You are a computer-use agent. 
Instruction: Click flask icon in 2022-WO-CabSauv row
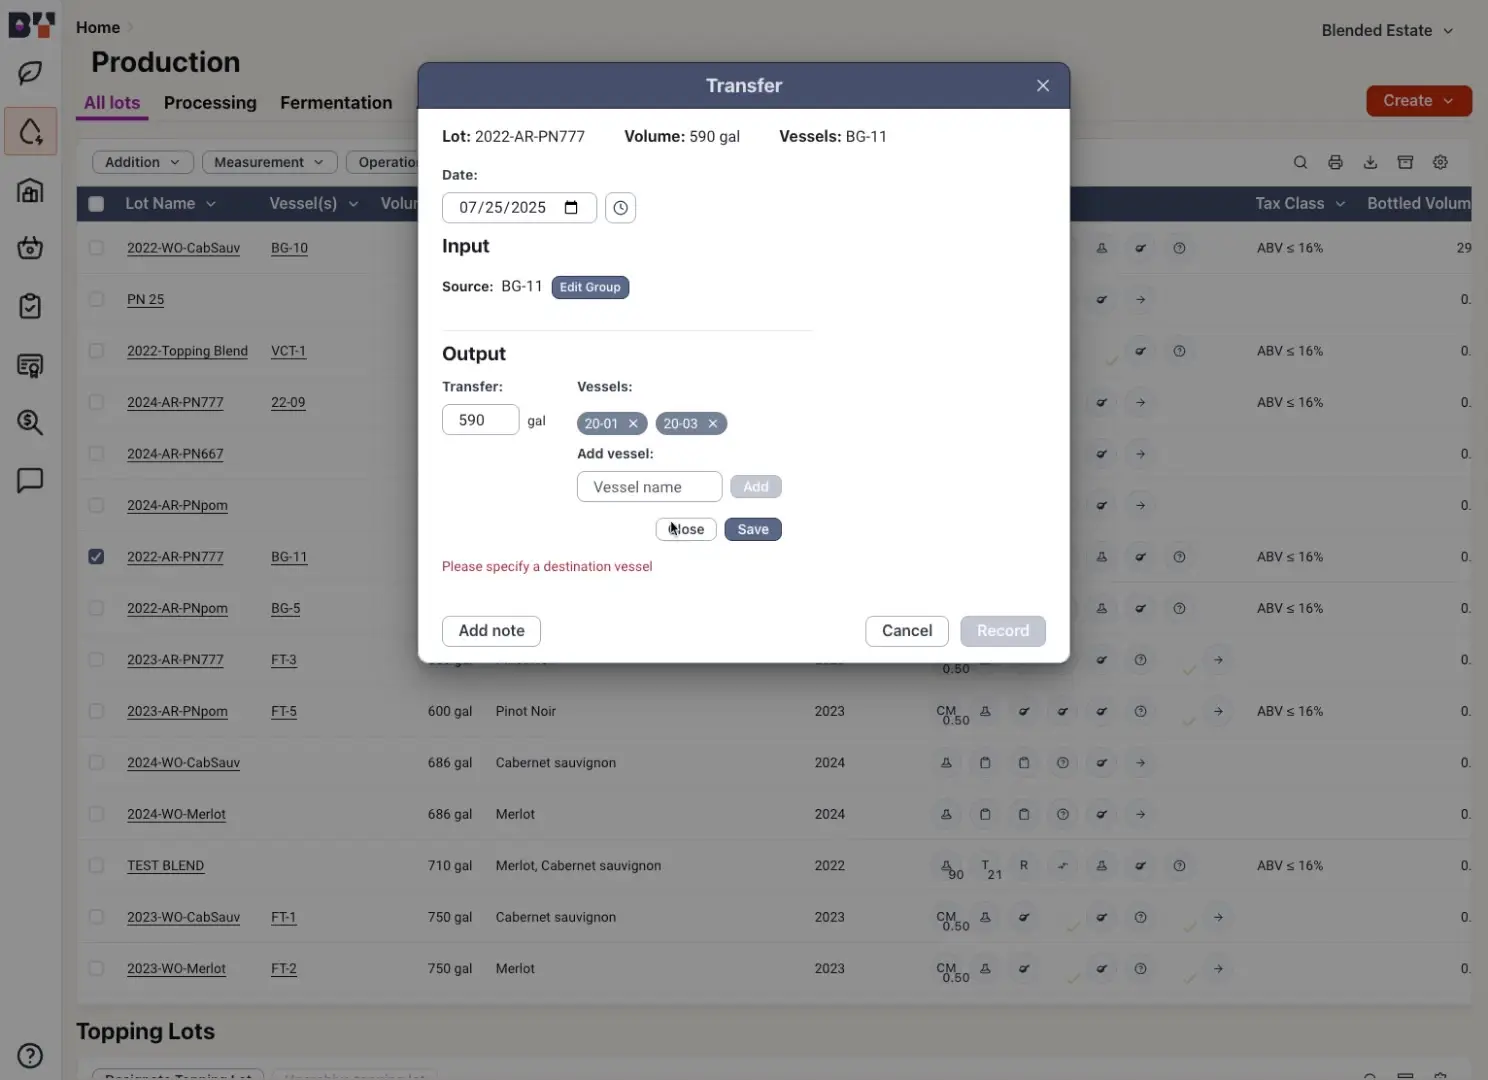1102,248
